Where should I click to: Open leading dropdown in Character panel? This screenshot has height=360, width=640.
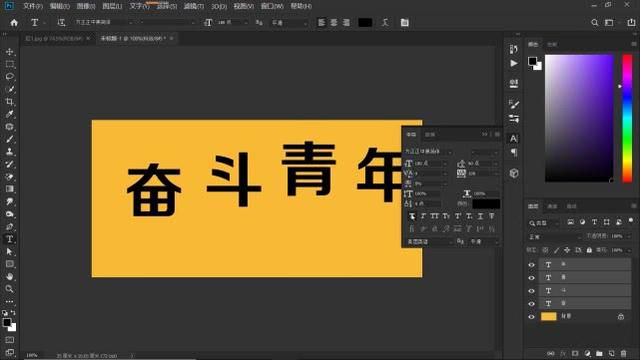pyautogui.click(x=495, y=163)
